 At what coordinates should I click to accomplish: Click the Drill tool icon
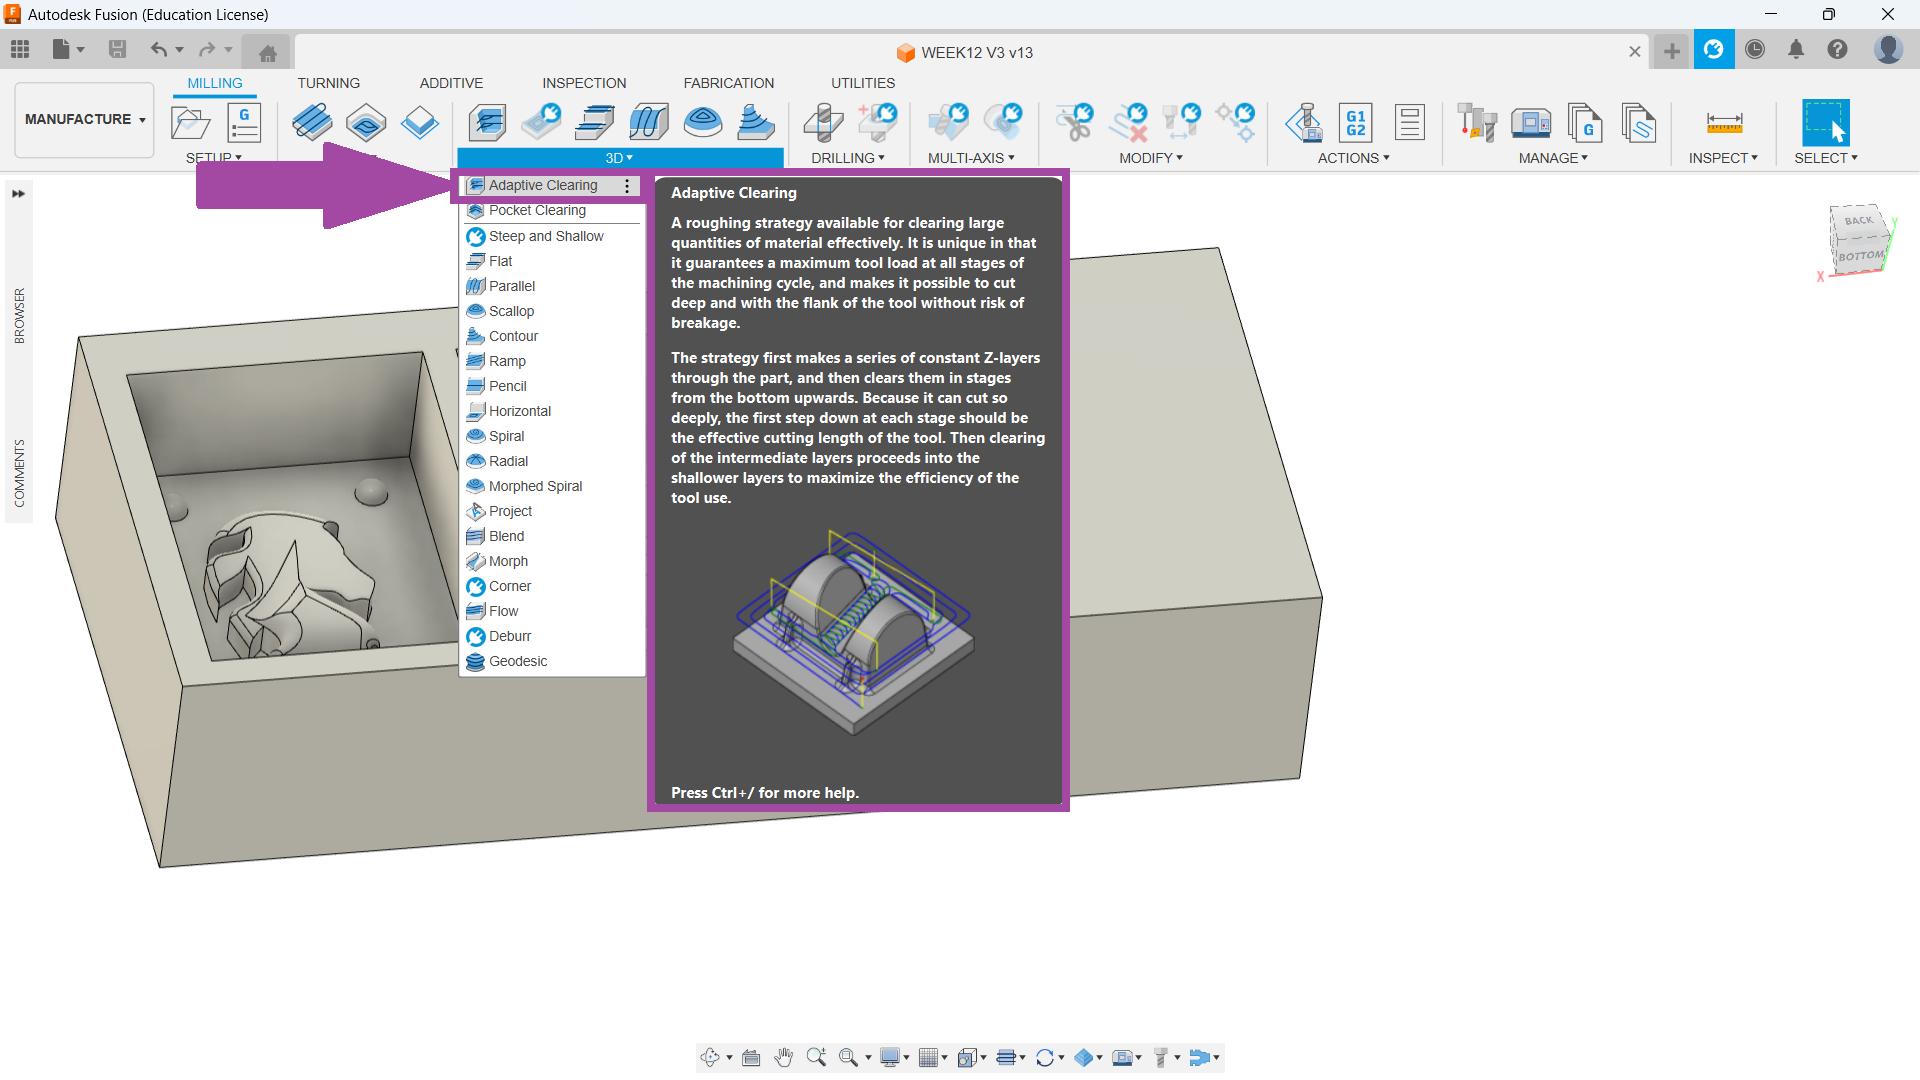[823, 122]
